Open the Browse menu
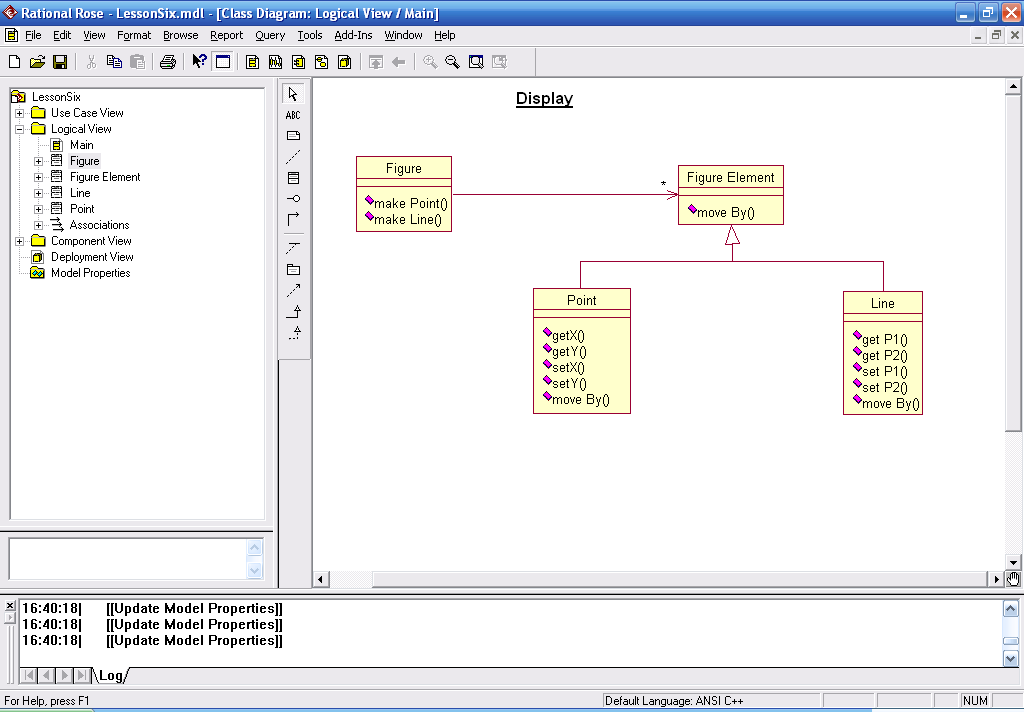Screen dimensions: 1024x712 tap(180, 35)
